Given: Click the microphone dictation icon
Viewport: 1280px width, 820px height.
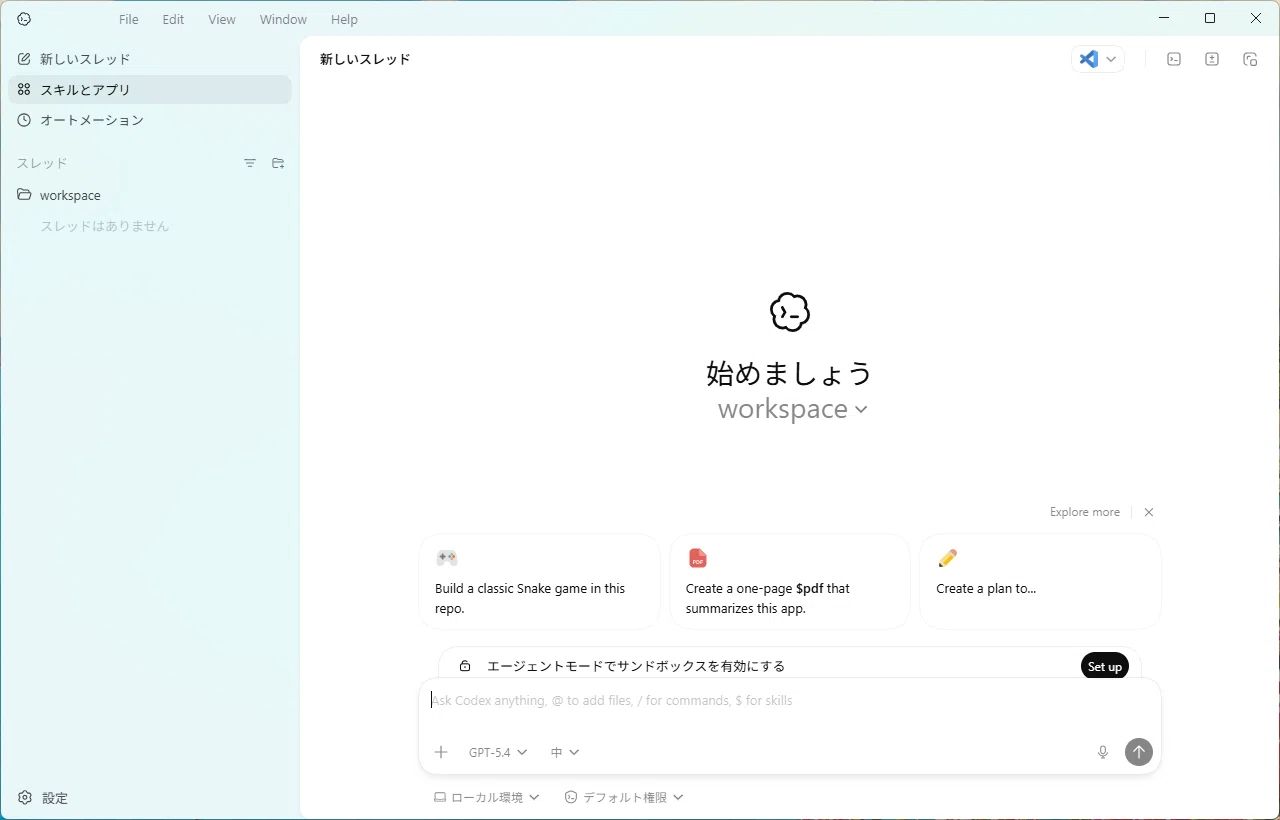Looking at the screenshot, I should [x=1103, y=752].
